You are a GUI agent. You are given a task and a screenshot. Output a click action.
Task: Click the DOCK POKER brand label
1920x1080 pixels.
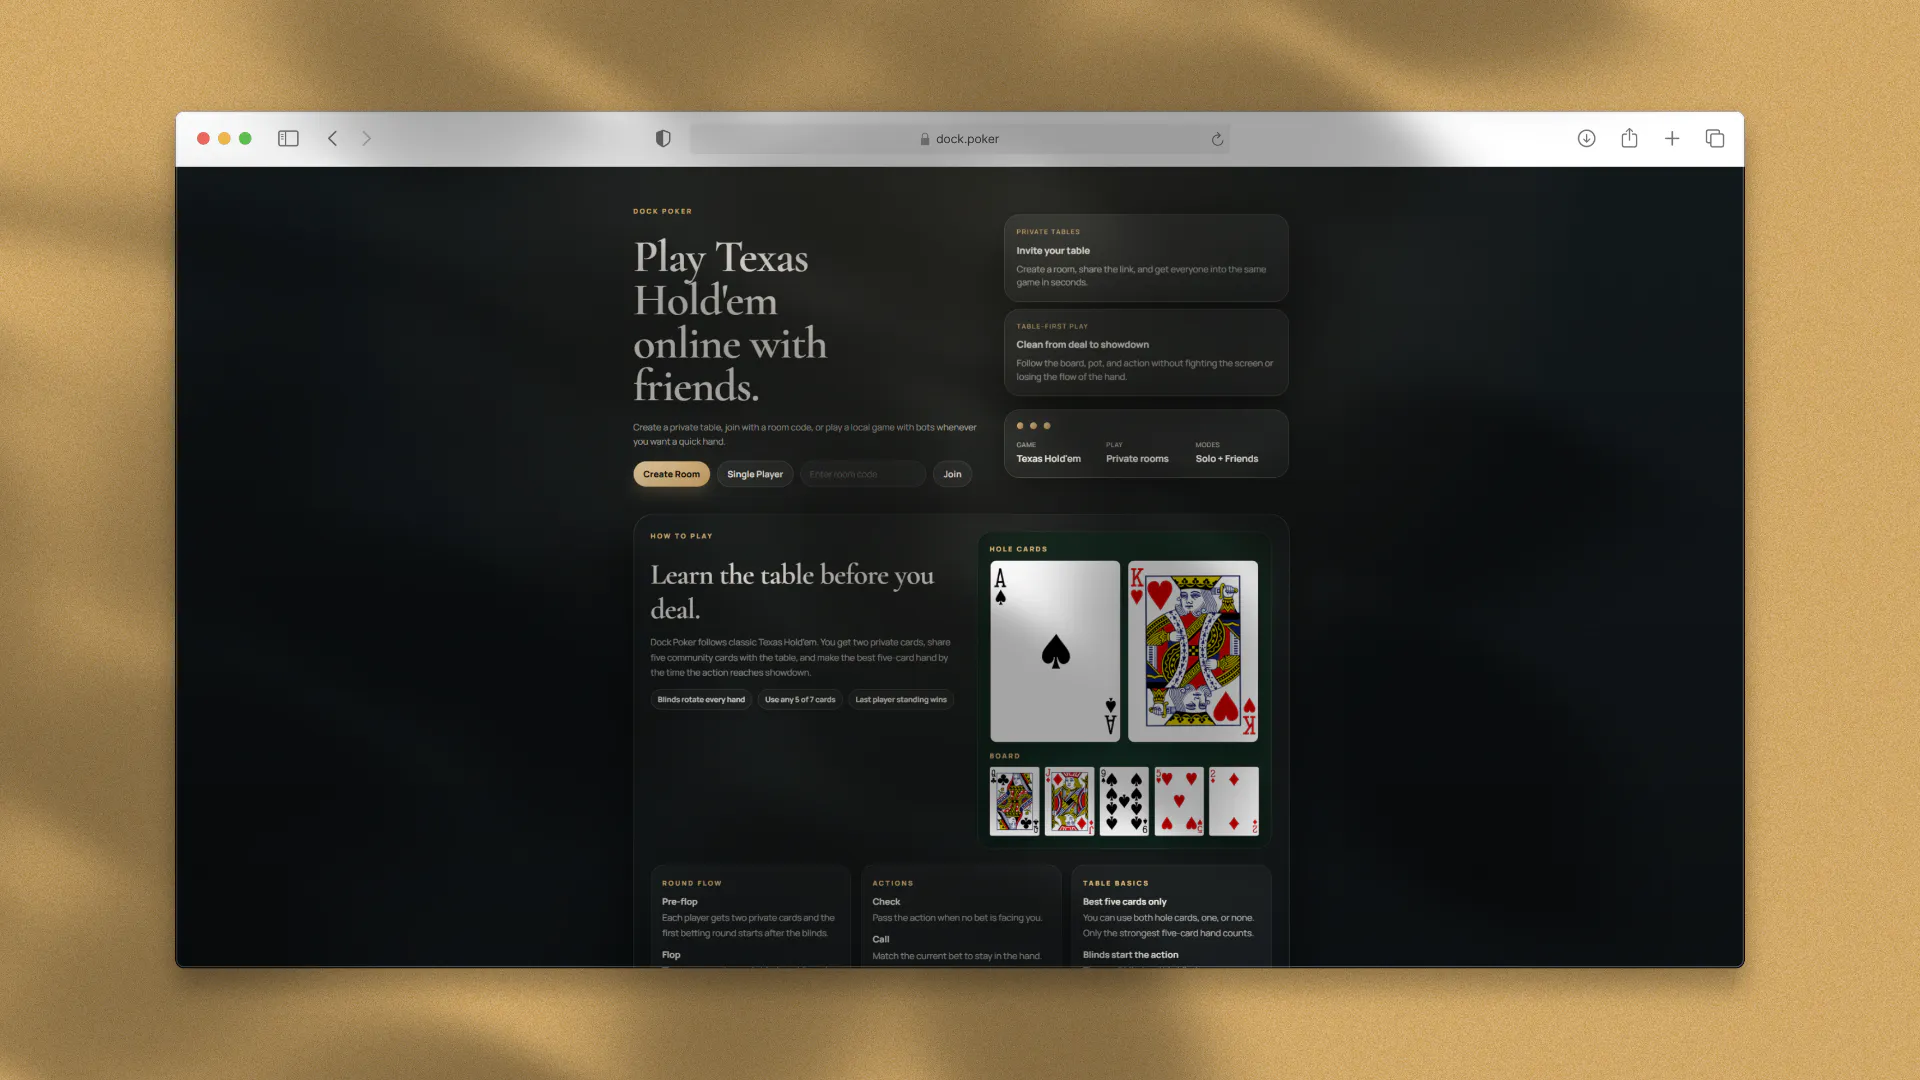[662, 212]
